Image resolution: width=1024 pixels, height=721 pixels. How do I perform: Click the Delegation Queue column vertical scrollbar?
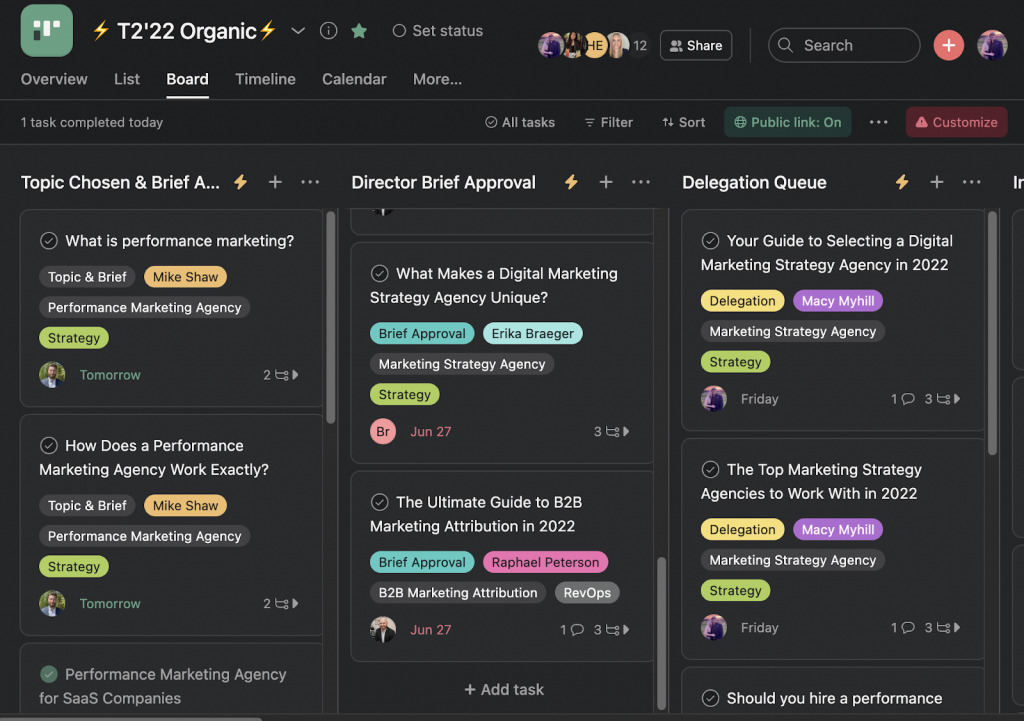coord(992,332)
